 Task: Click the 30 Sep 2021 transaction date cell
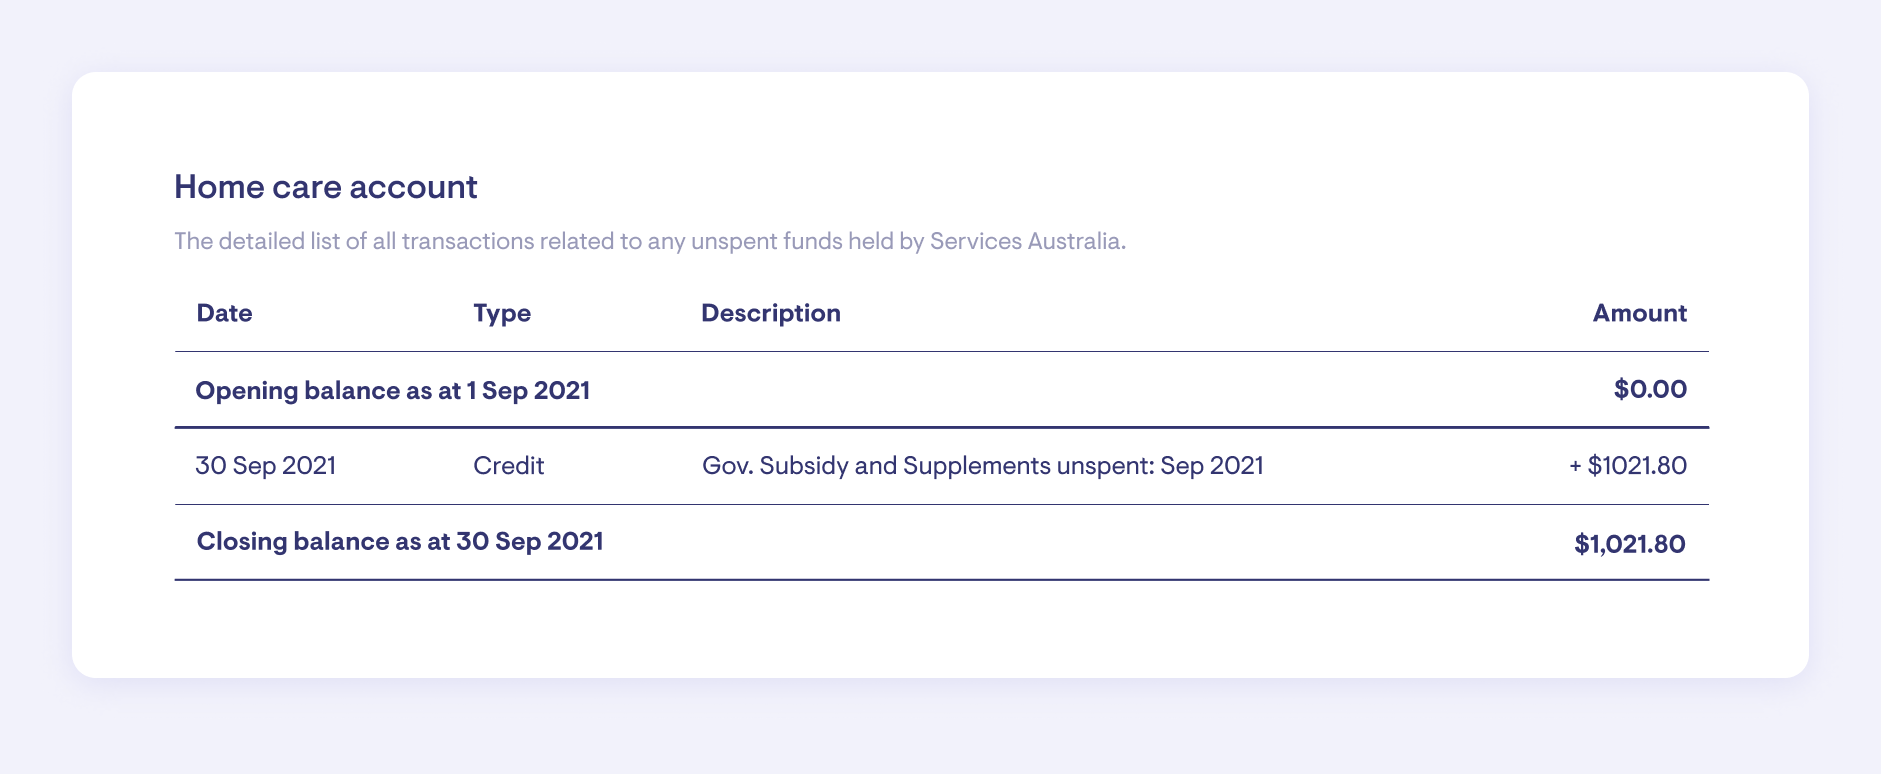(x=266, y=465)
